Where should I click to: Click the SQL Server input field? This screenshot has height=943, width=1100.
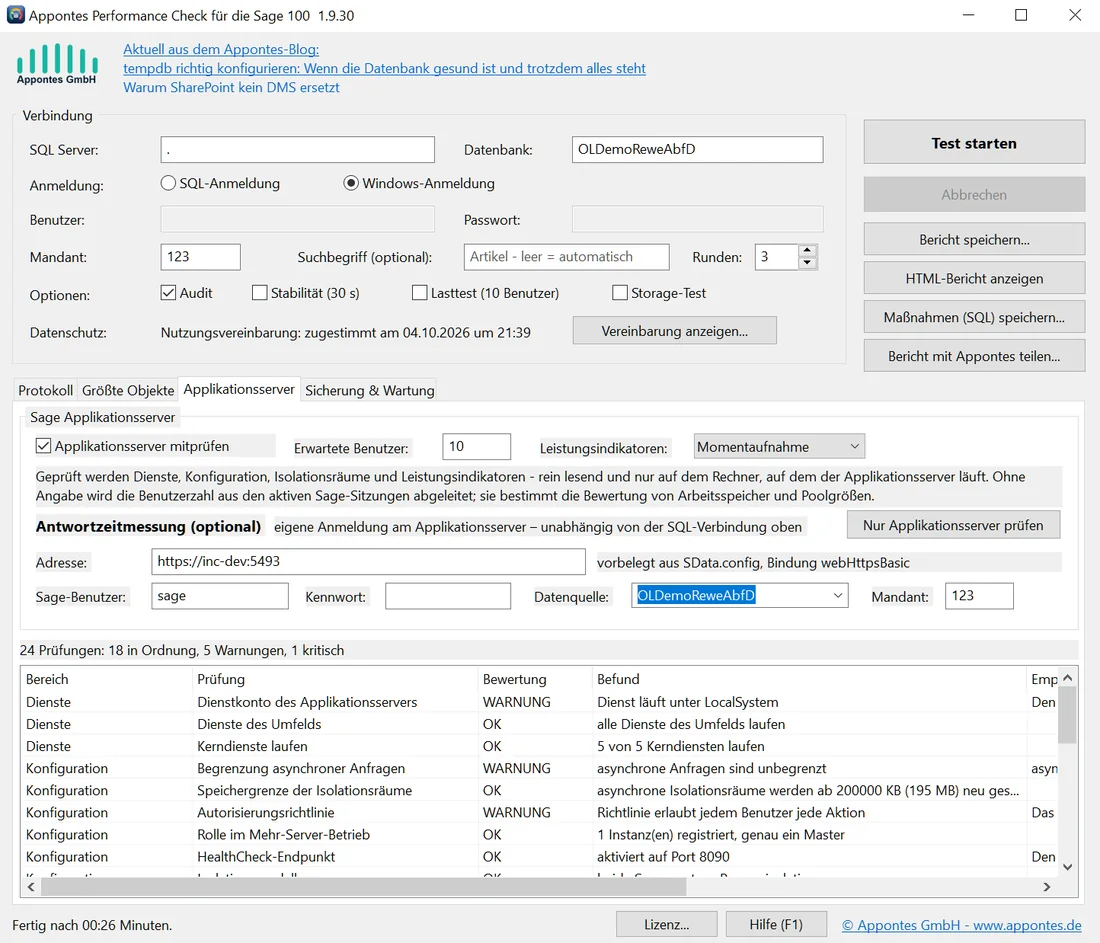[297, 149]
